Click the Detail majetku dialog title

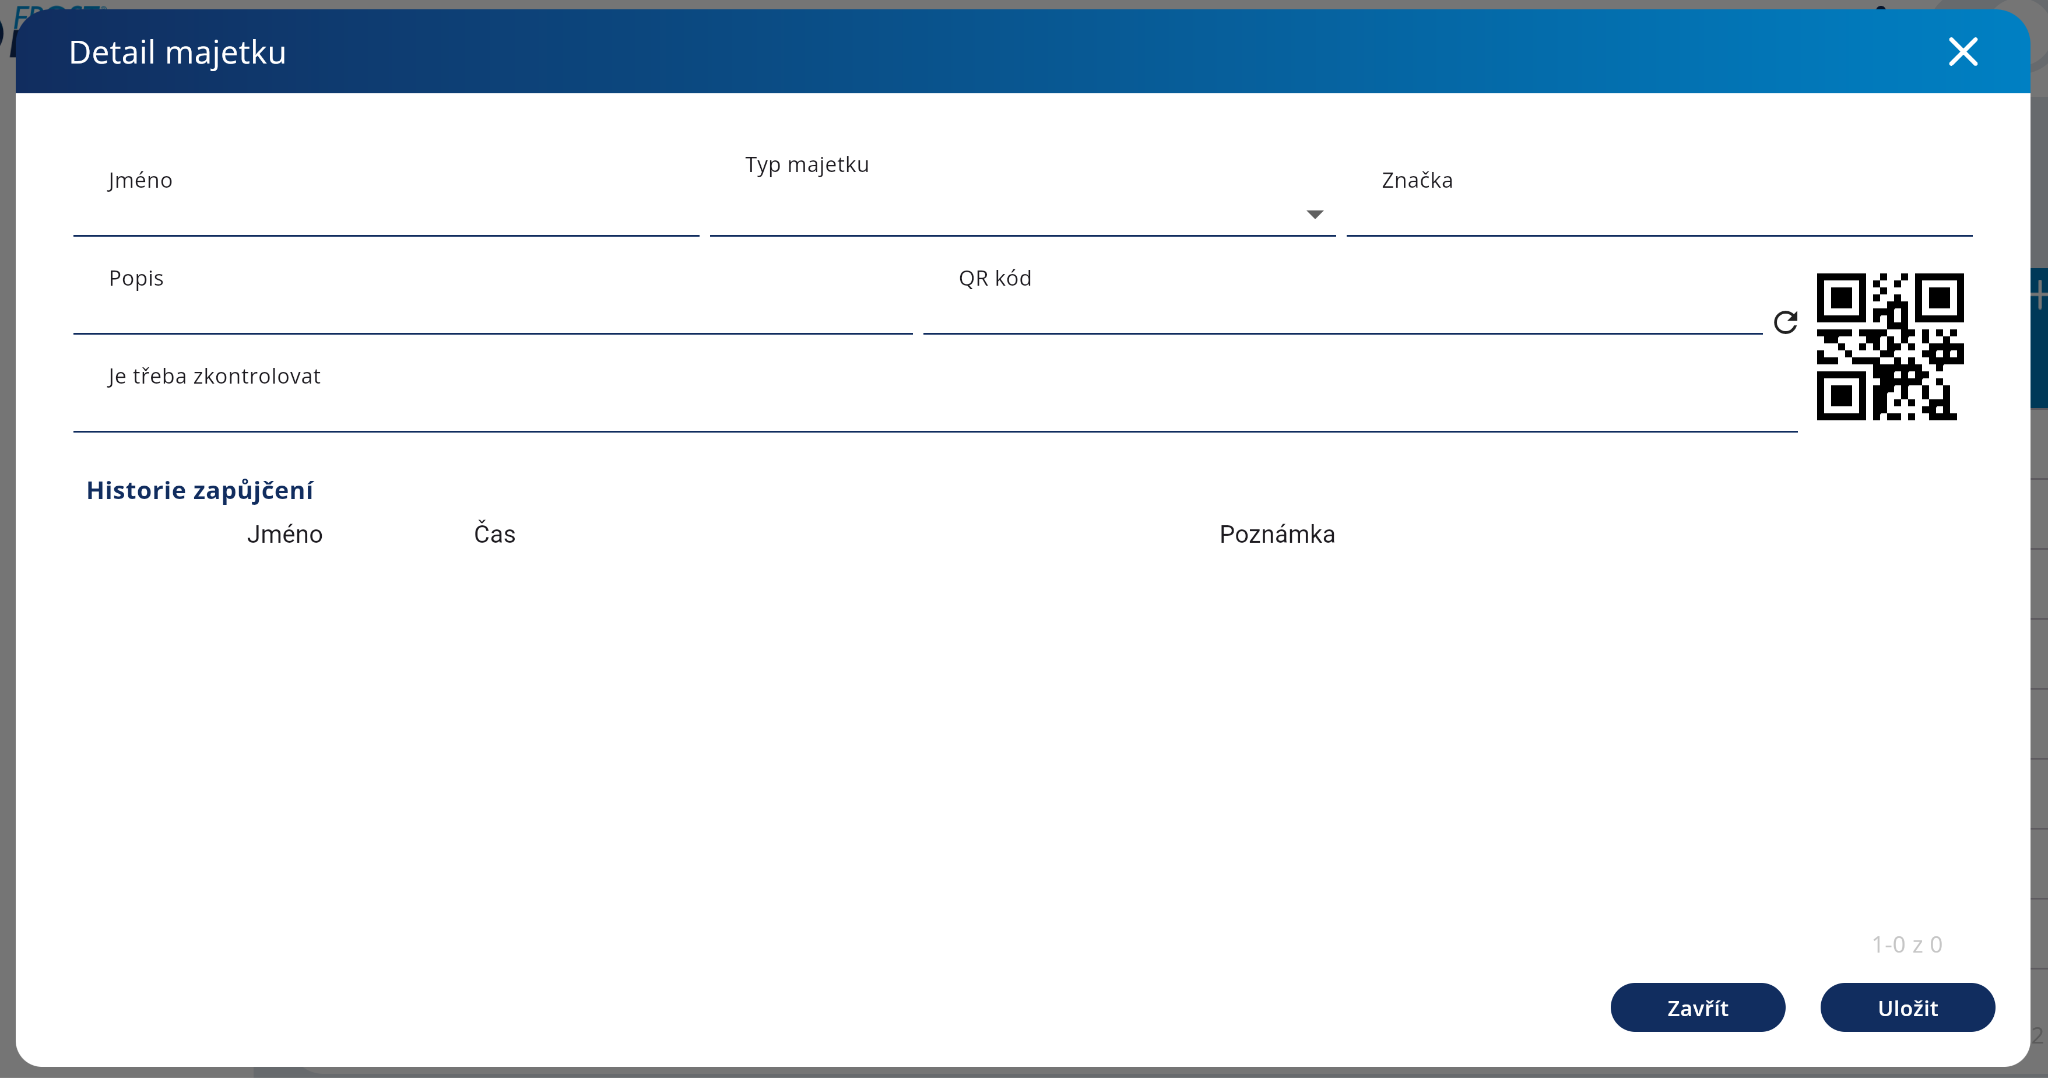click(178, 53)
